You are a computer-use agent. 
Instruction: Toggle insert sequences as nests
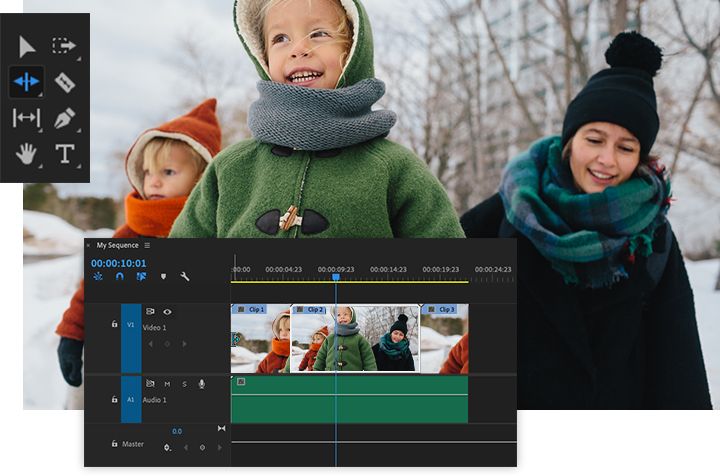click(98, 276)
